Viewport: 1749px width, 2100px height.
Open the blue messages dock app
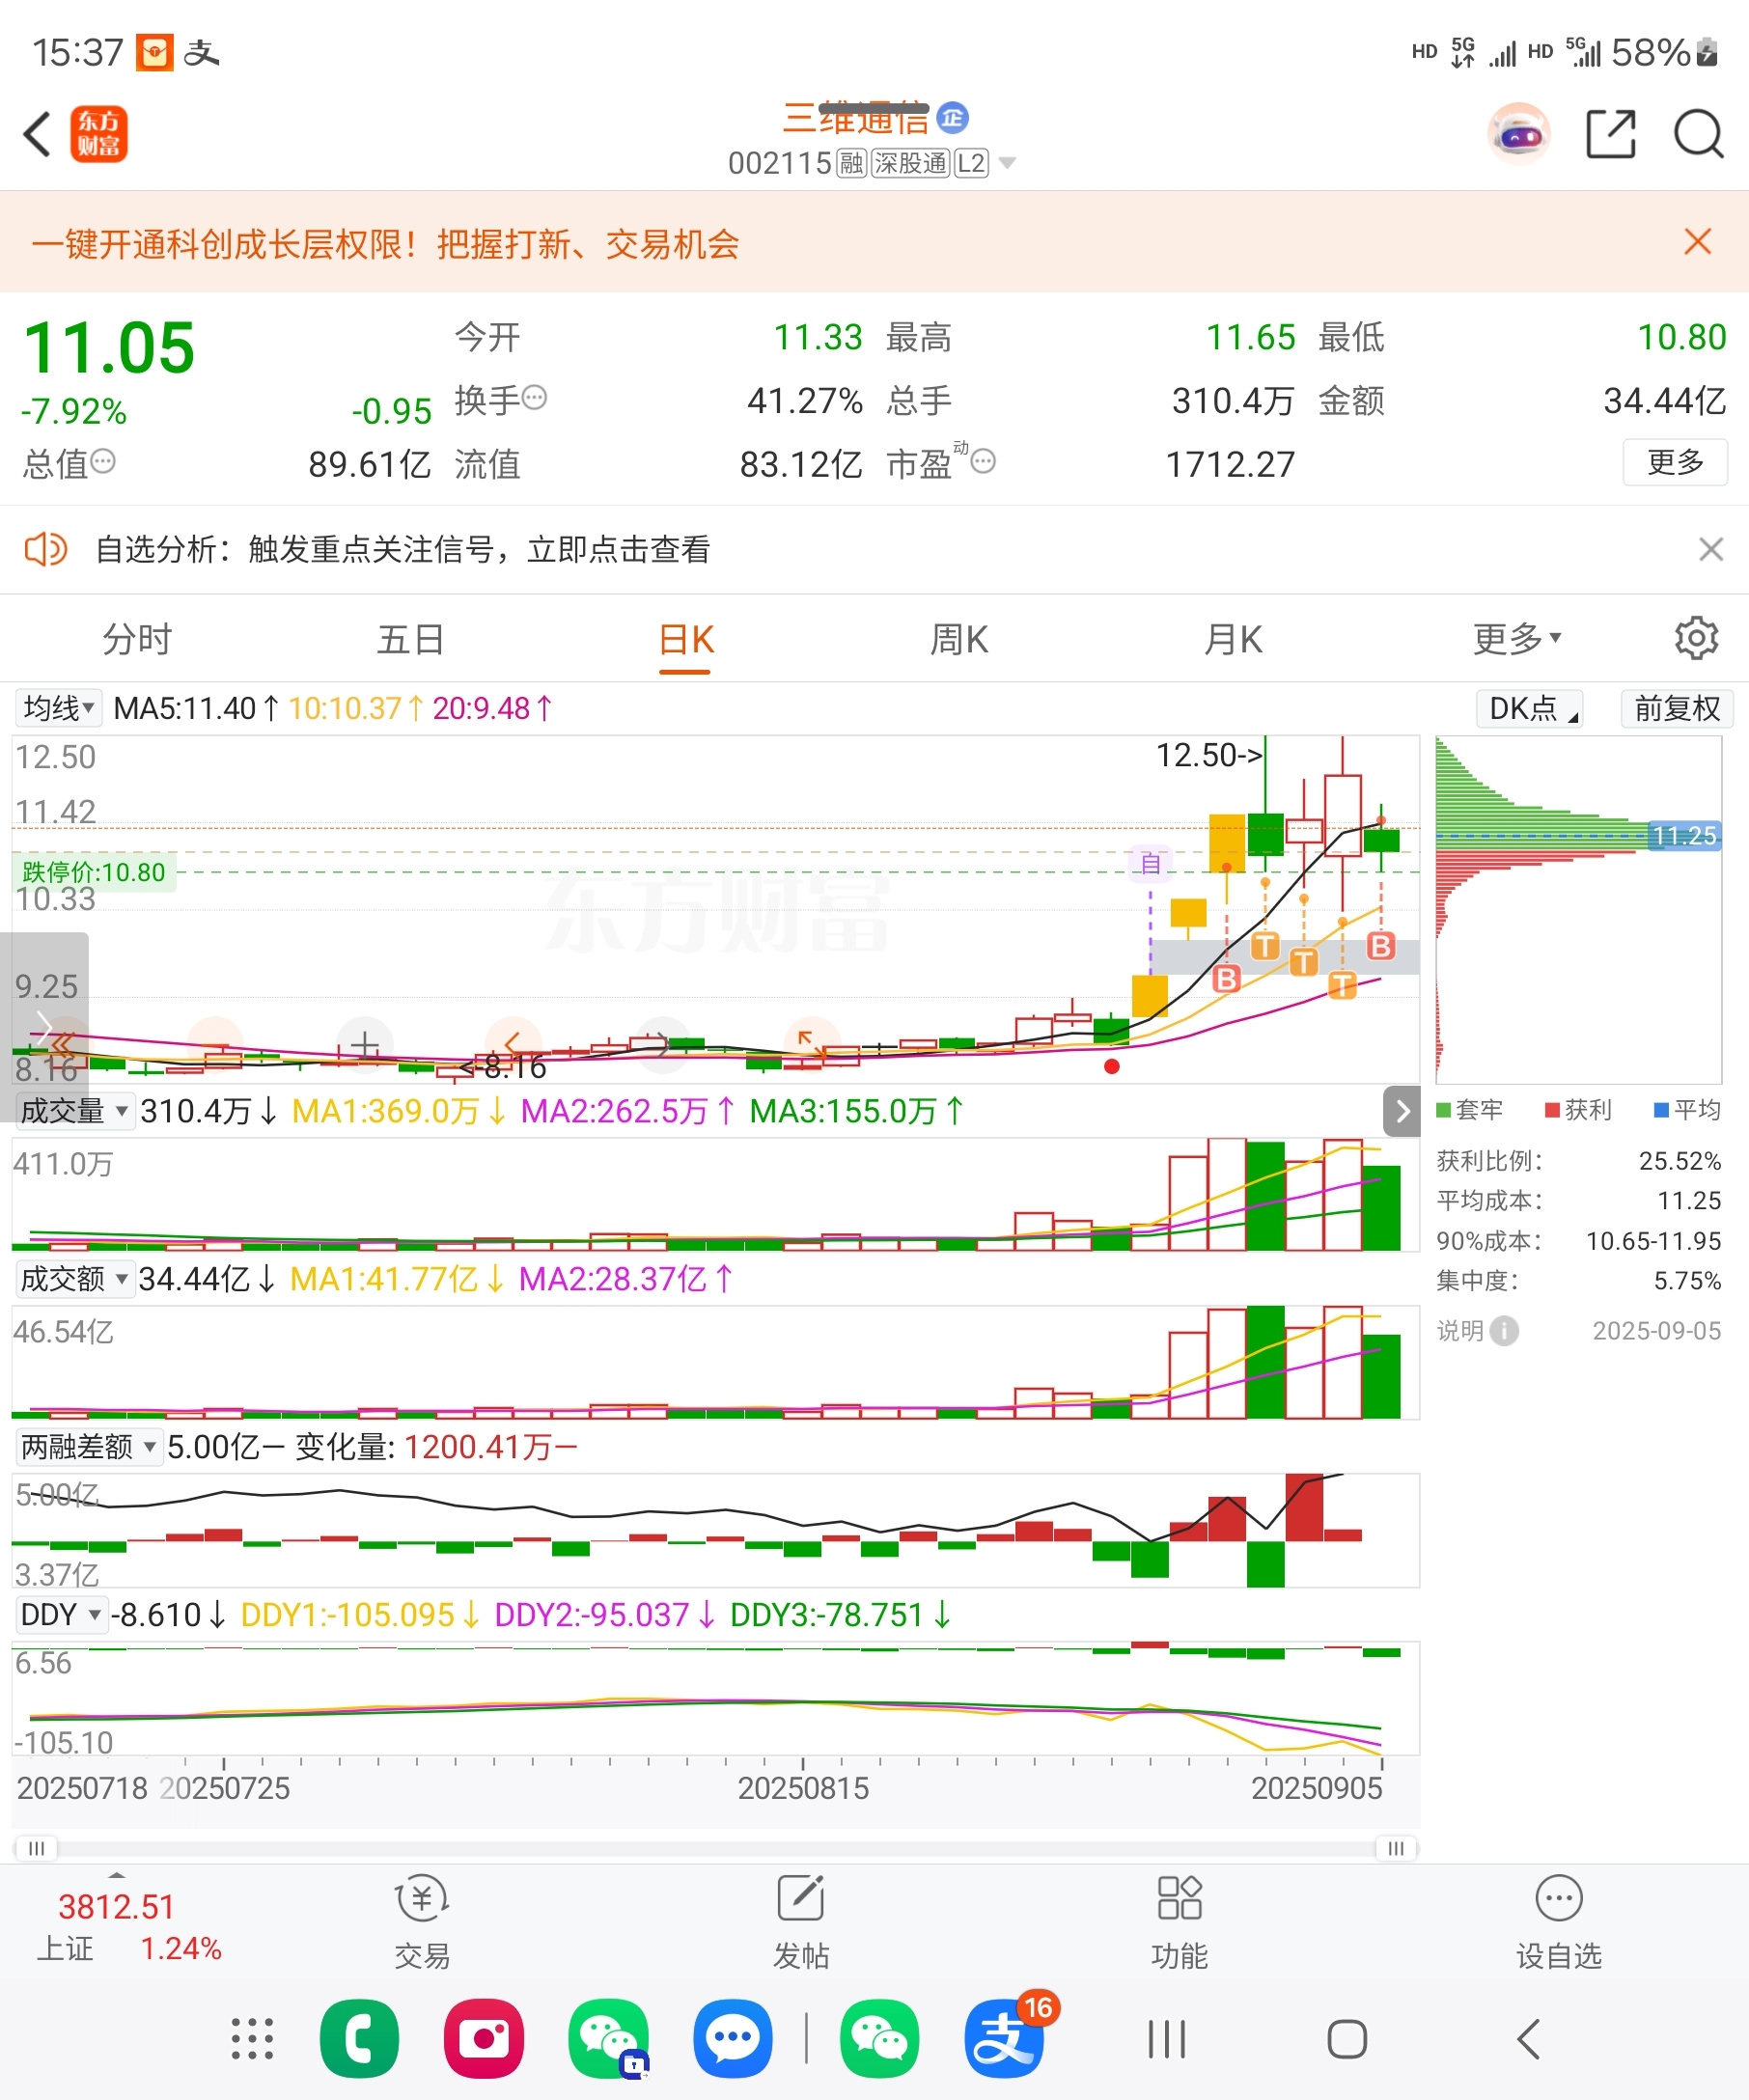pyautogui.click(x=733, y=2039)
